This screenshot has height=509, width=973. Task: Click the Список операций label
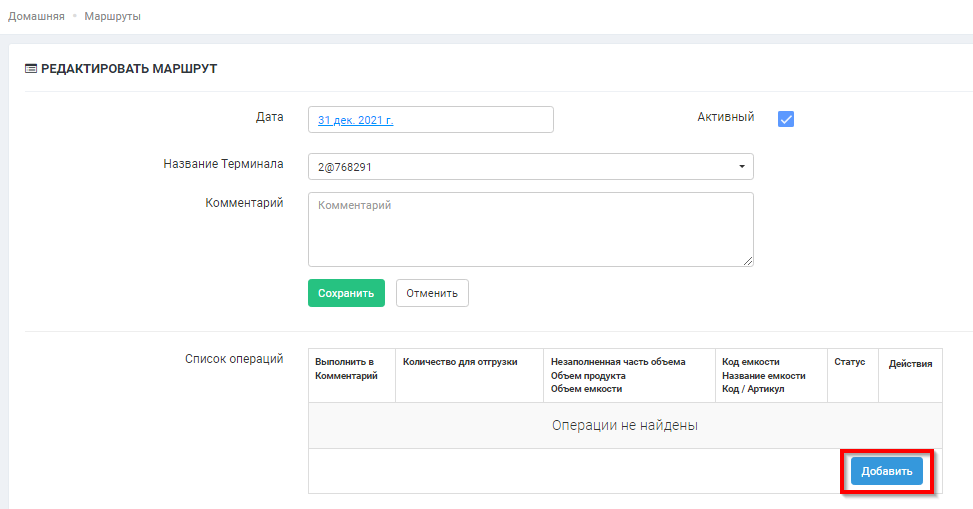[x=234, y=359]
